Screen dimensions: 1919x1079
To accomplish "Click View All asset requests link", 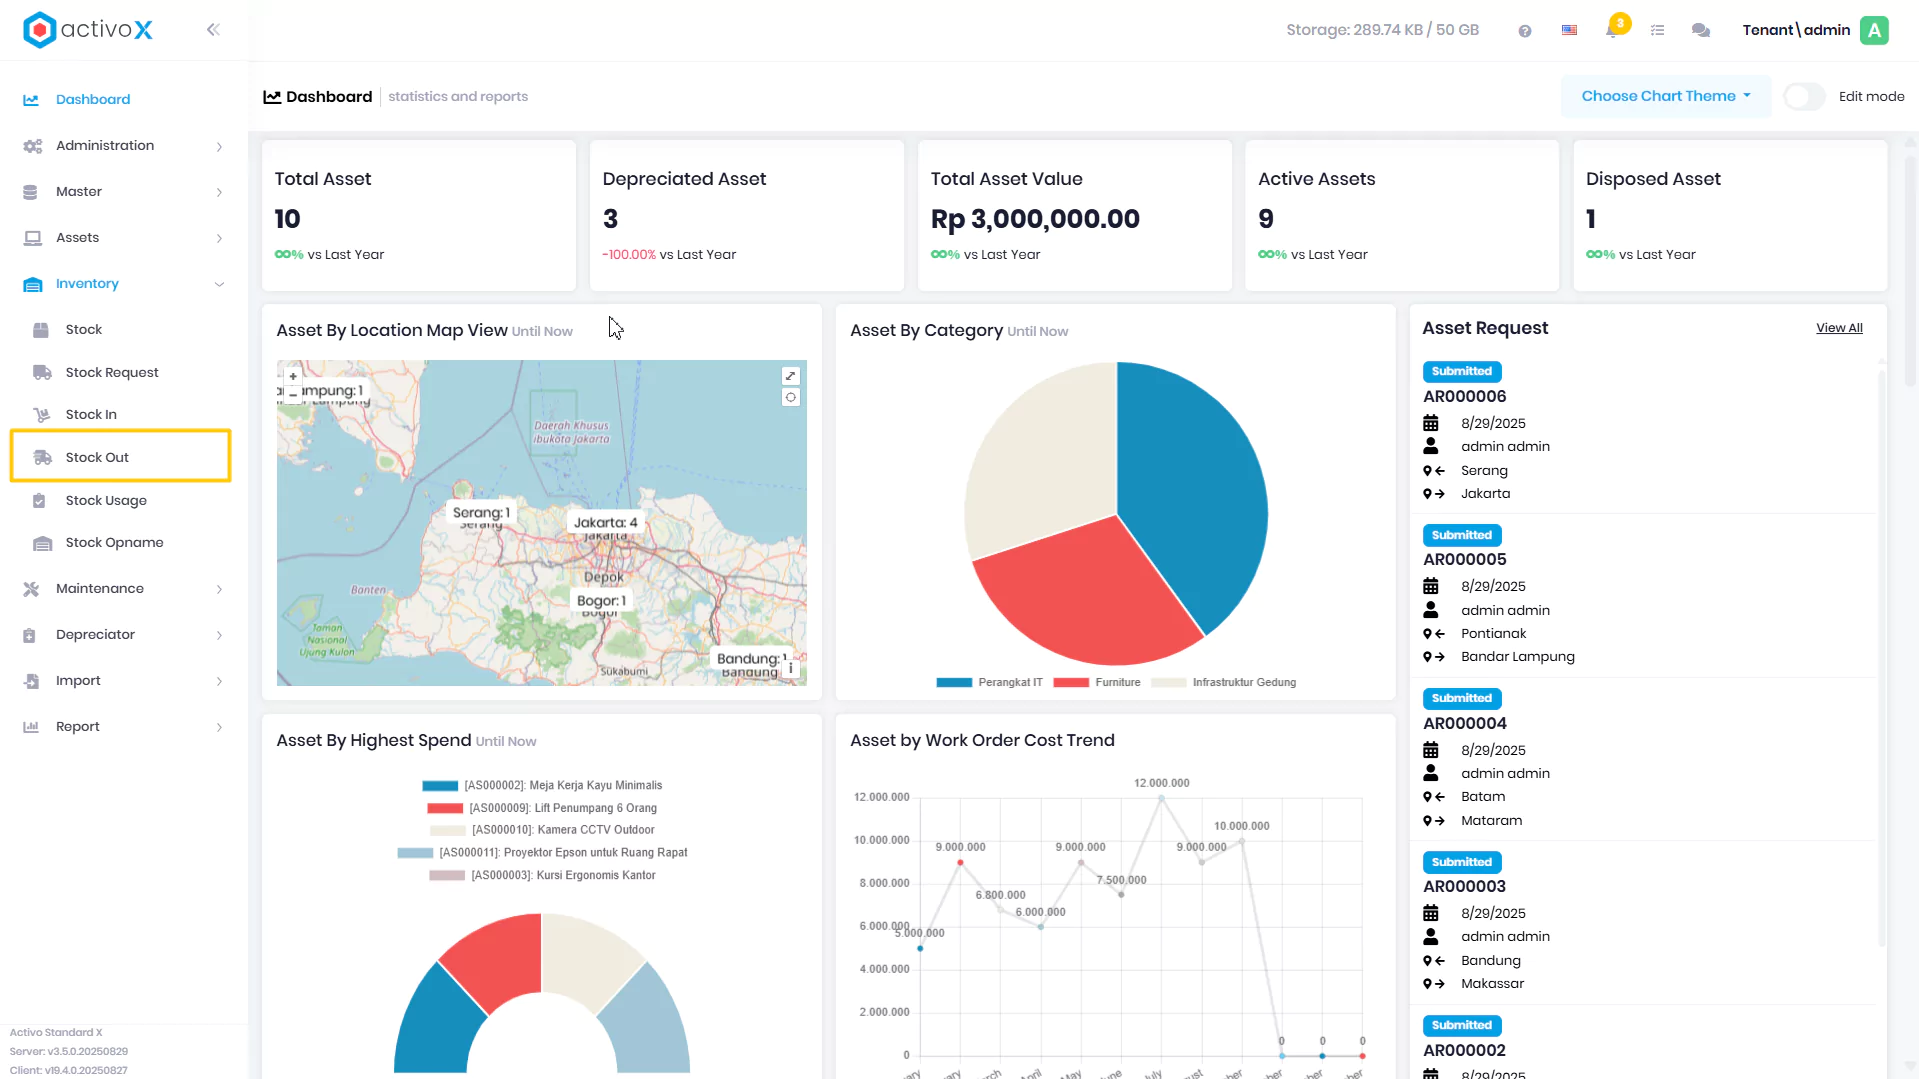I will 1839,328.
